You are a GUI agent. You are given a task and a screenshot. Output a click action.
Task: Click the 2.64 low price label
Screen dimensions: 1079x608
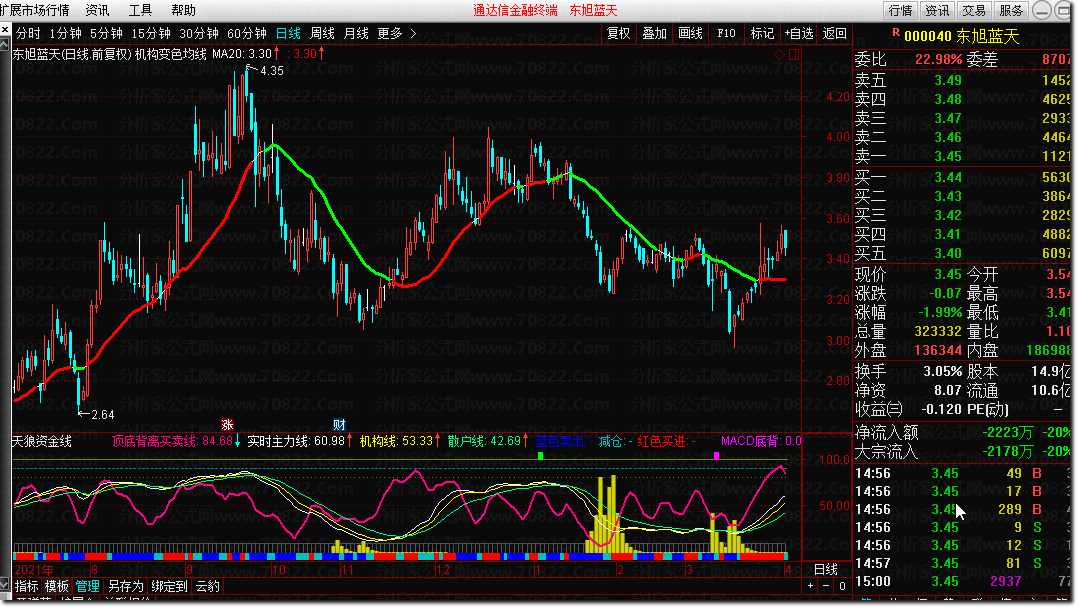[103, 414]
